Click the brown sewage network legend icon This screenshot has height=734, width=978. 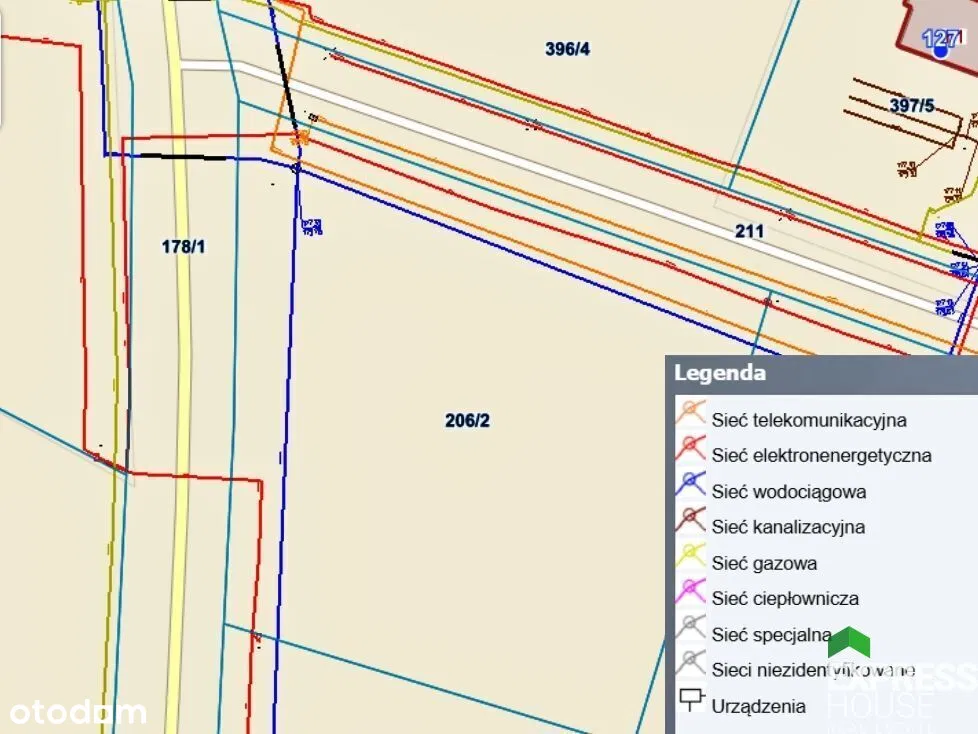point(691,521)
